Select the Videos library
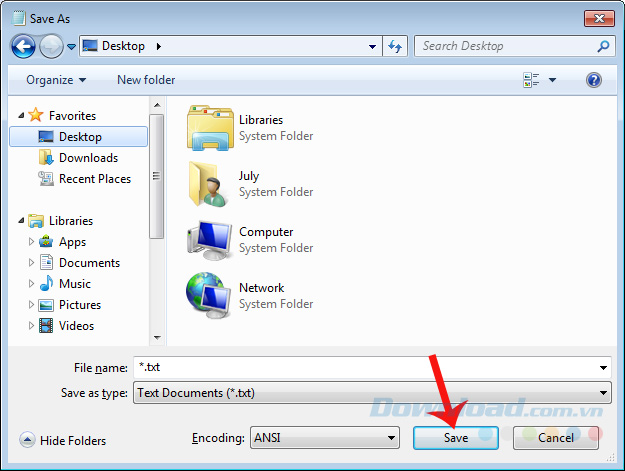This screenshot has width=625, height=471. click(76, 326)
